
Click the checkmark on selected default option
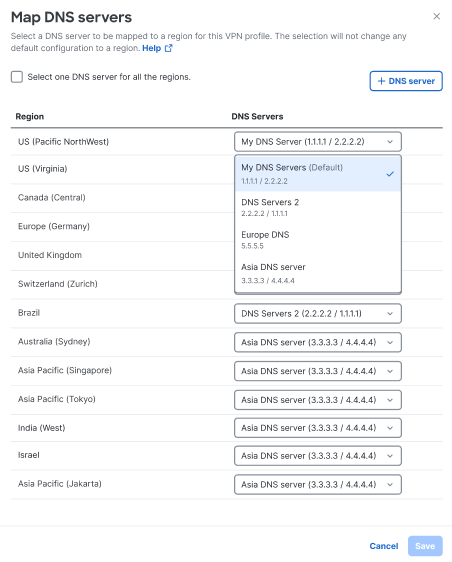coord(390,174)
